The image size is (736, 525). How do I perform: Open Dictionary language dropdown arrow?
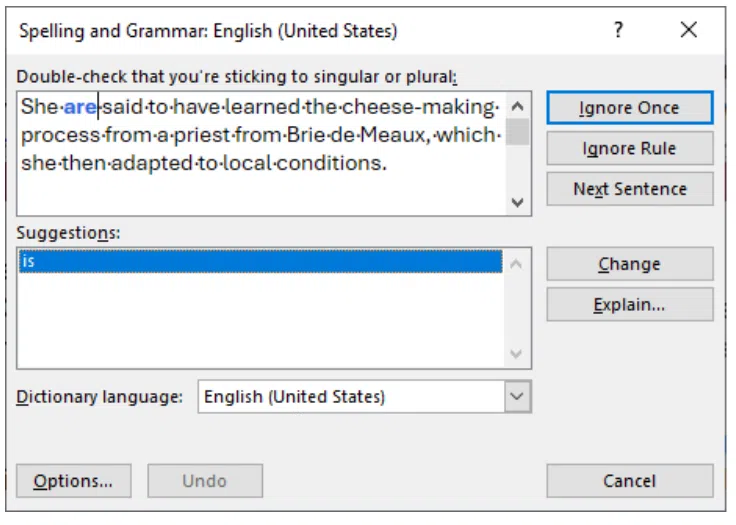(517, 396)
